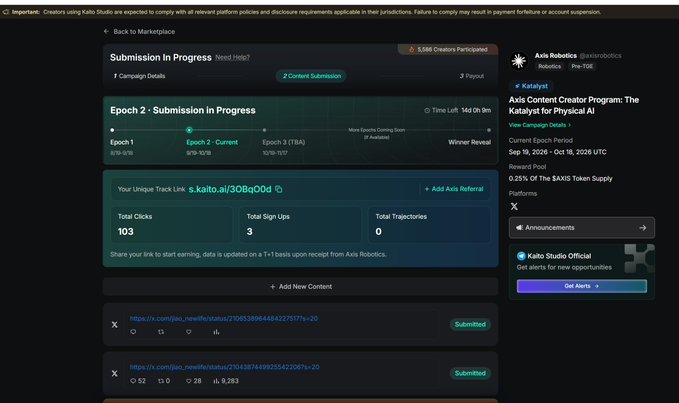
Task: Click the X platform icon under Platforms
Action: (x=514, y=206)
